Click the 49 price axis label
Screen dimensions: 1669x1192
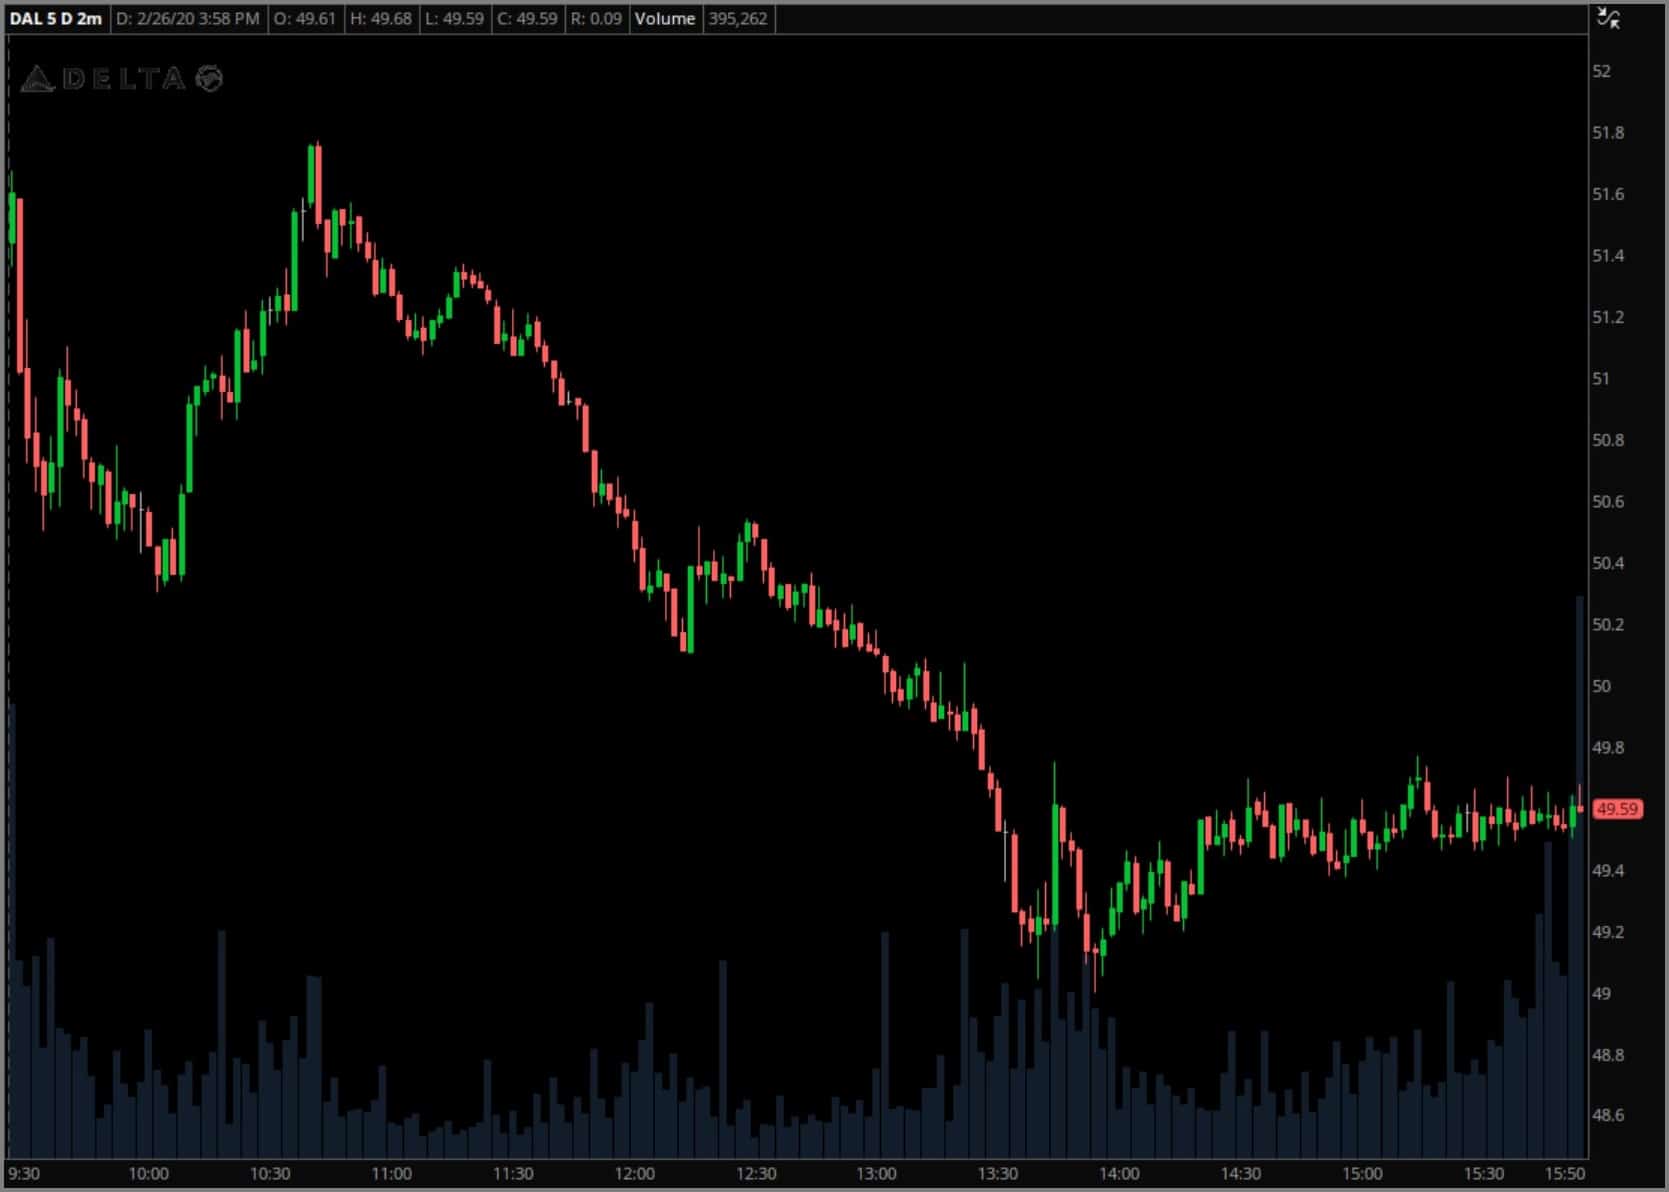pos(1602,994)
